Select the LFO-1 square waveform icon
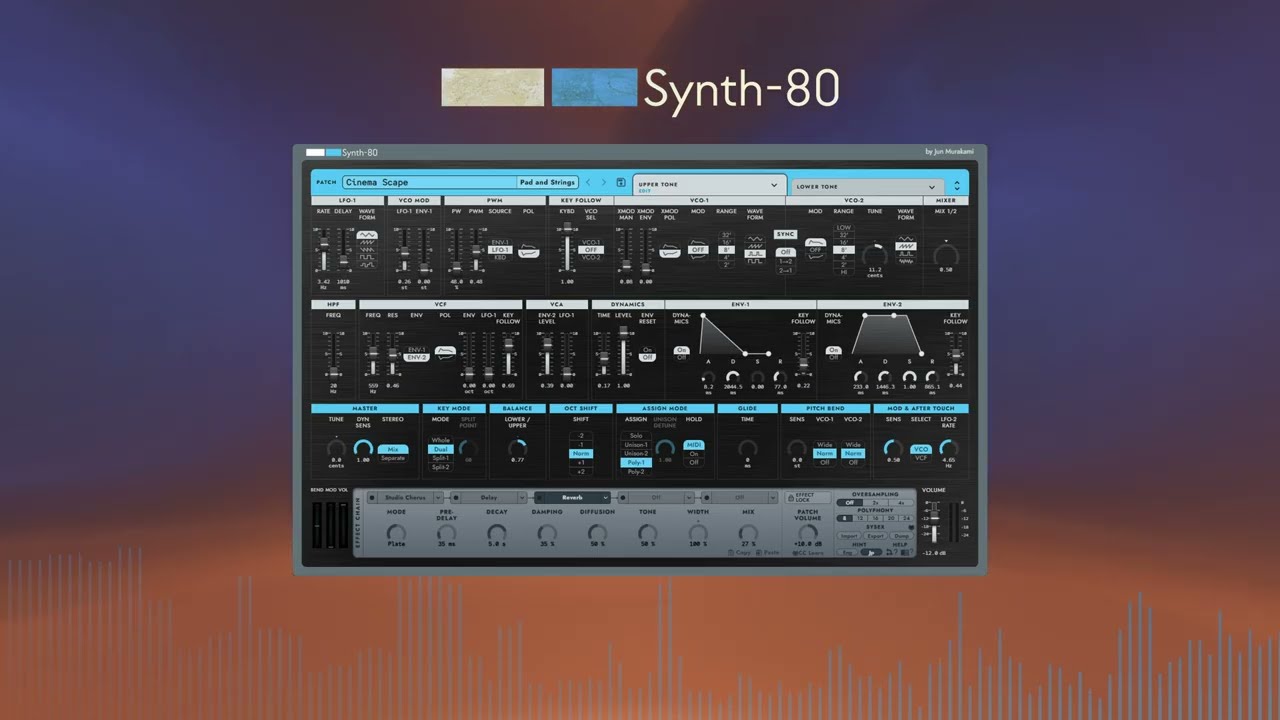 point(367,257)
